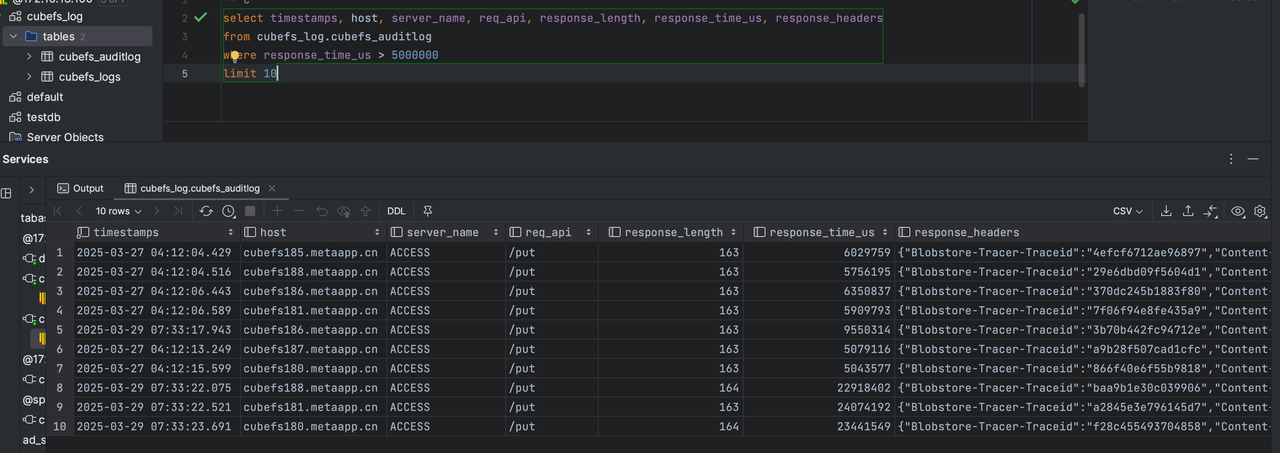
Task: Sort by host column arrows
Action: pyautogui.click(x=377, y=232)
